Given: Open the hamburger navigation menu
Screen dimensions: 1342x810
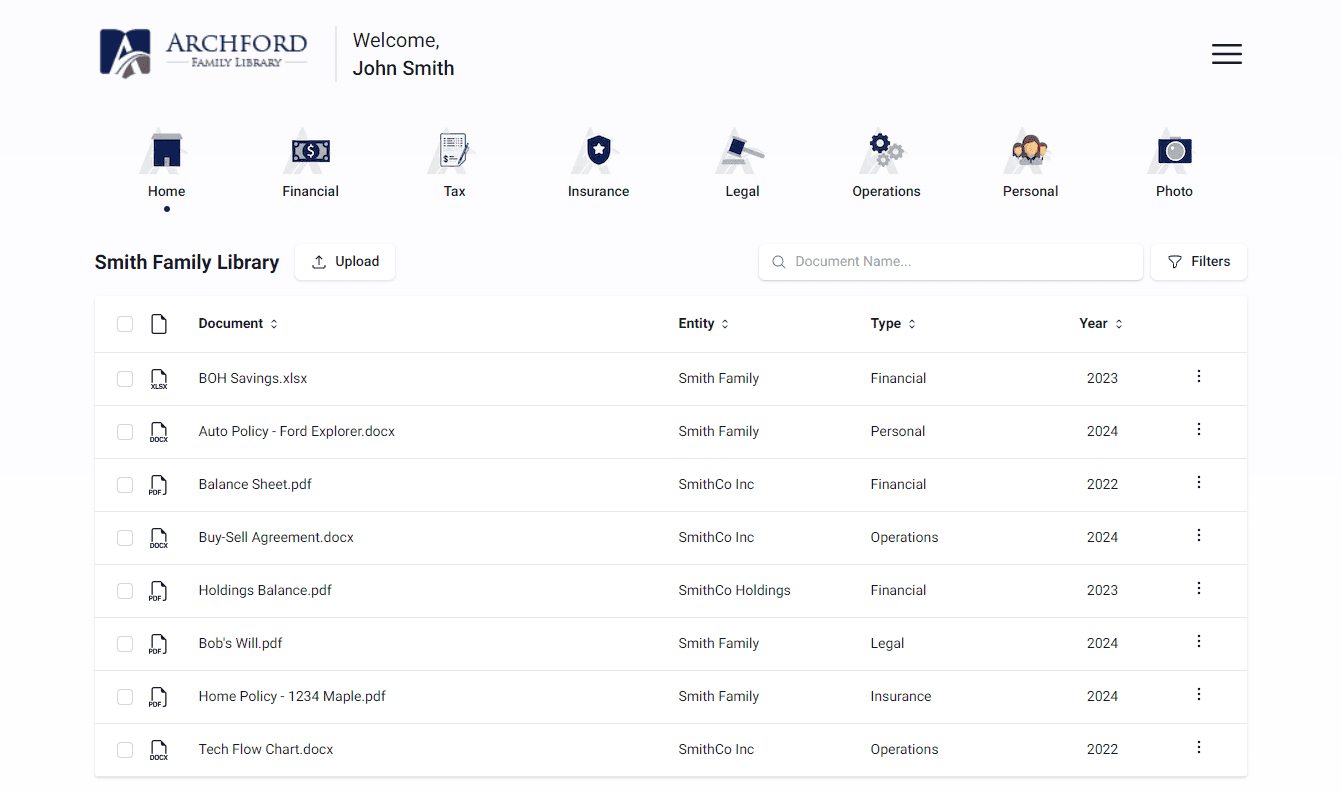Looking at the screenshot, I should click(1226, 54).
